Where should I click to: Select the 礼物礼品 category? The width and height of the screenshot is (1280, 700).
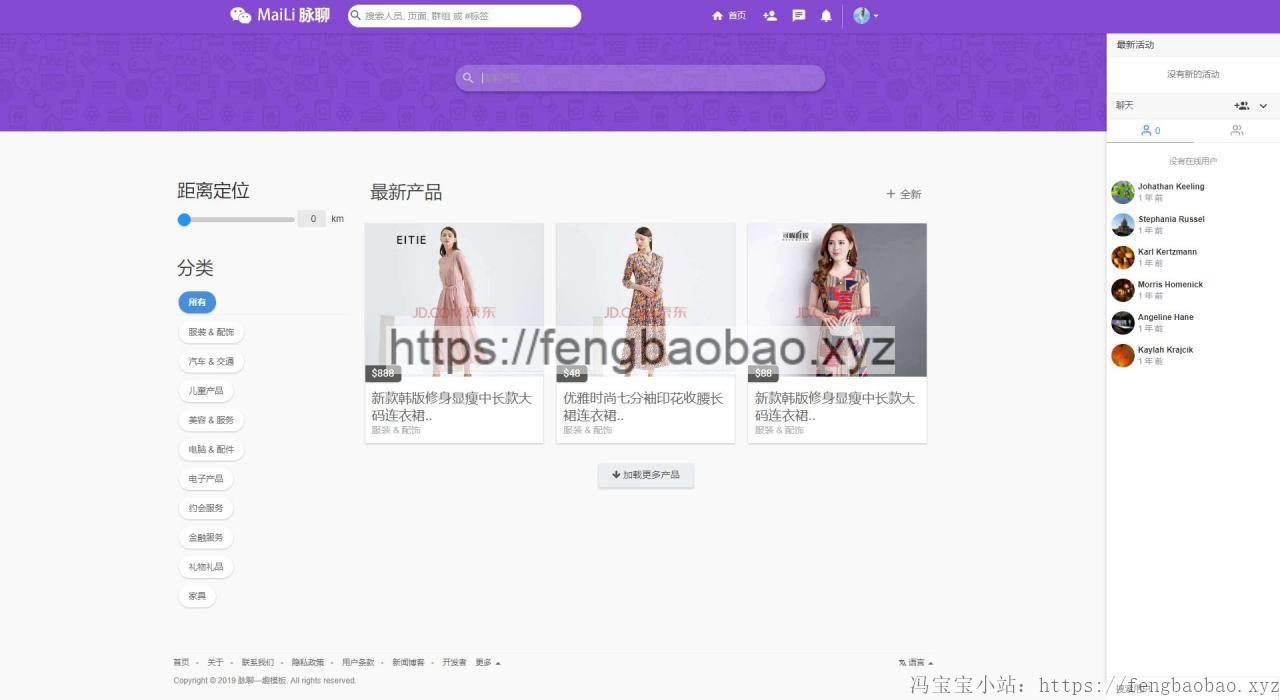coord(206,567)
